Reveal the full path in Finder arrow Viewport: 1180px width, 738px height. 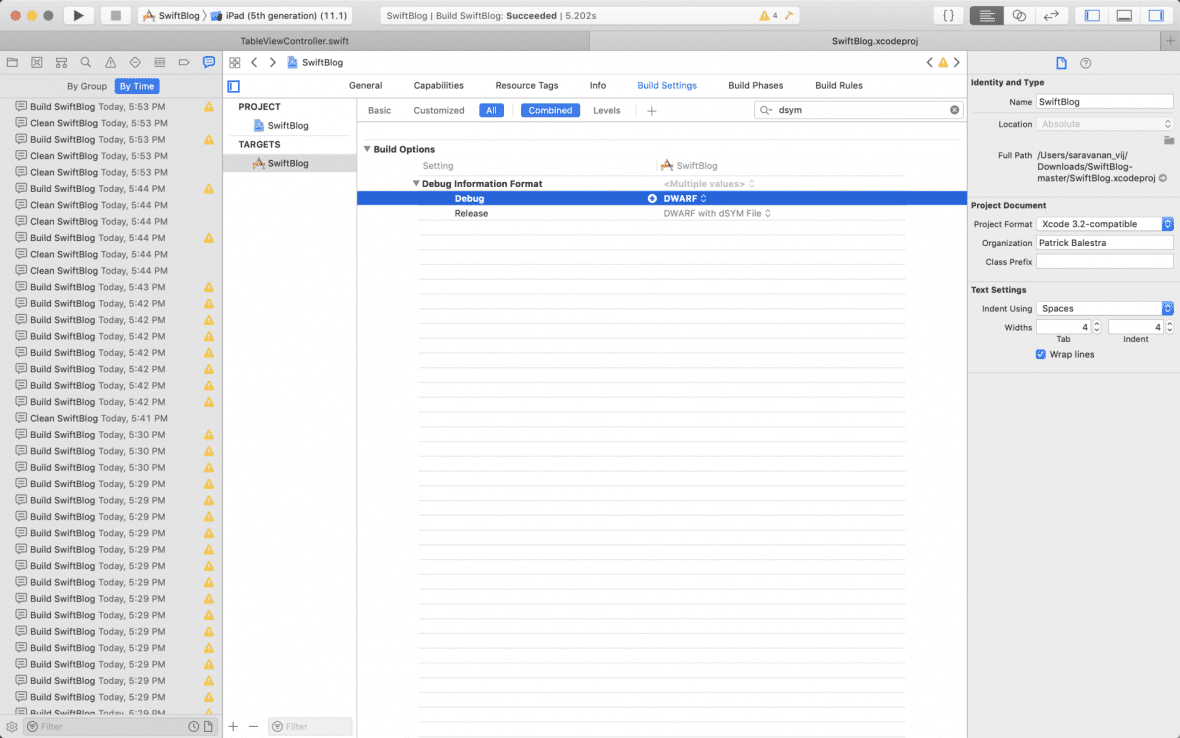[x=1163, y=178]
